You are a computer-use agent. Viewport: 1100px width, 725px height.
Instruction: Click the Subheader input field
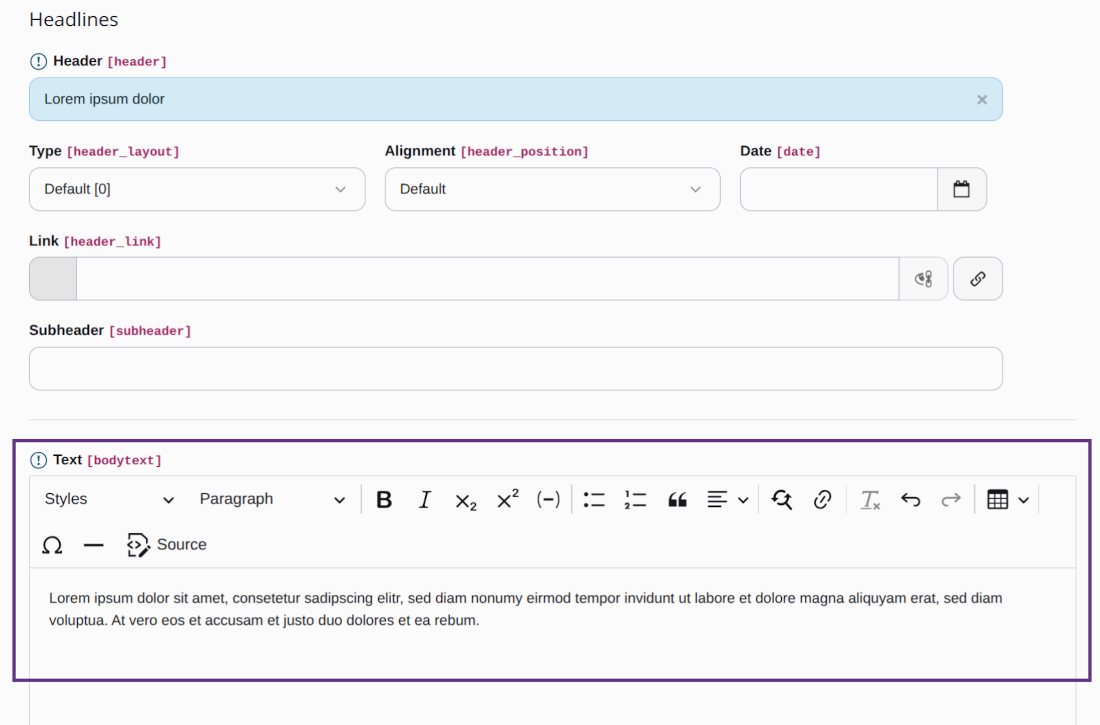tap(516, 368)
